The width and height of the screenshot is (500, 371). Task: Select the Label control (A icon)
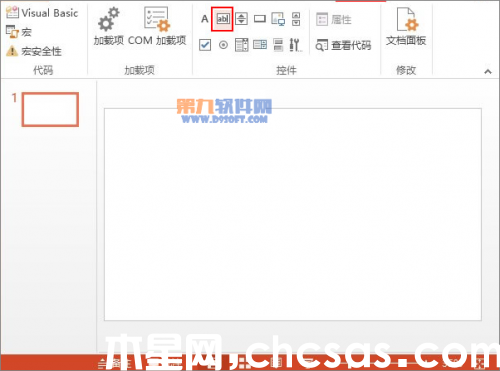point(205,19)
